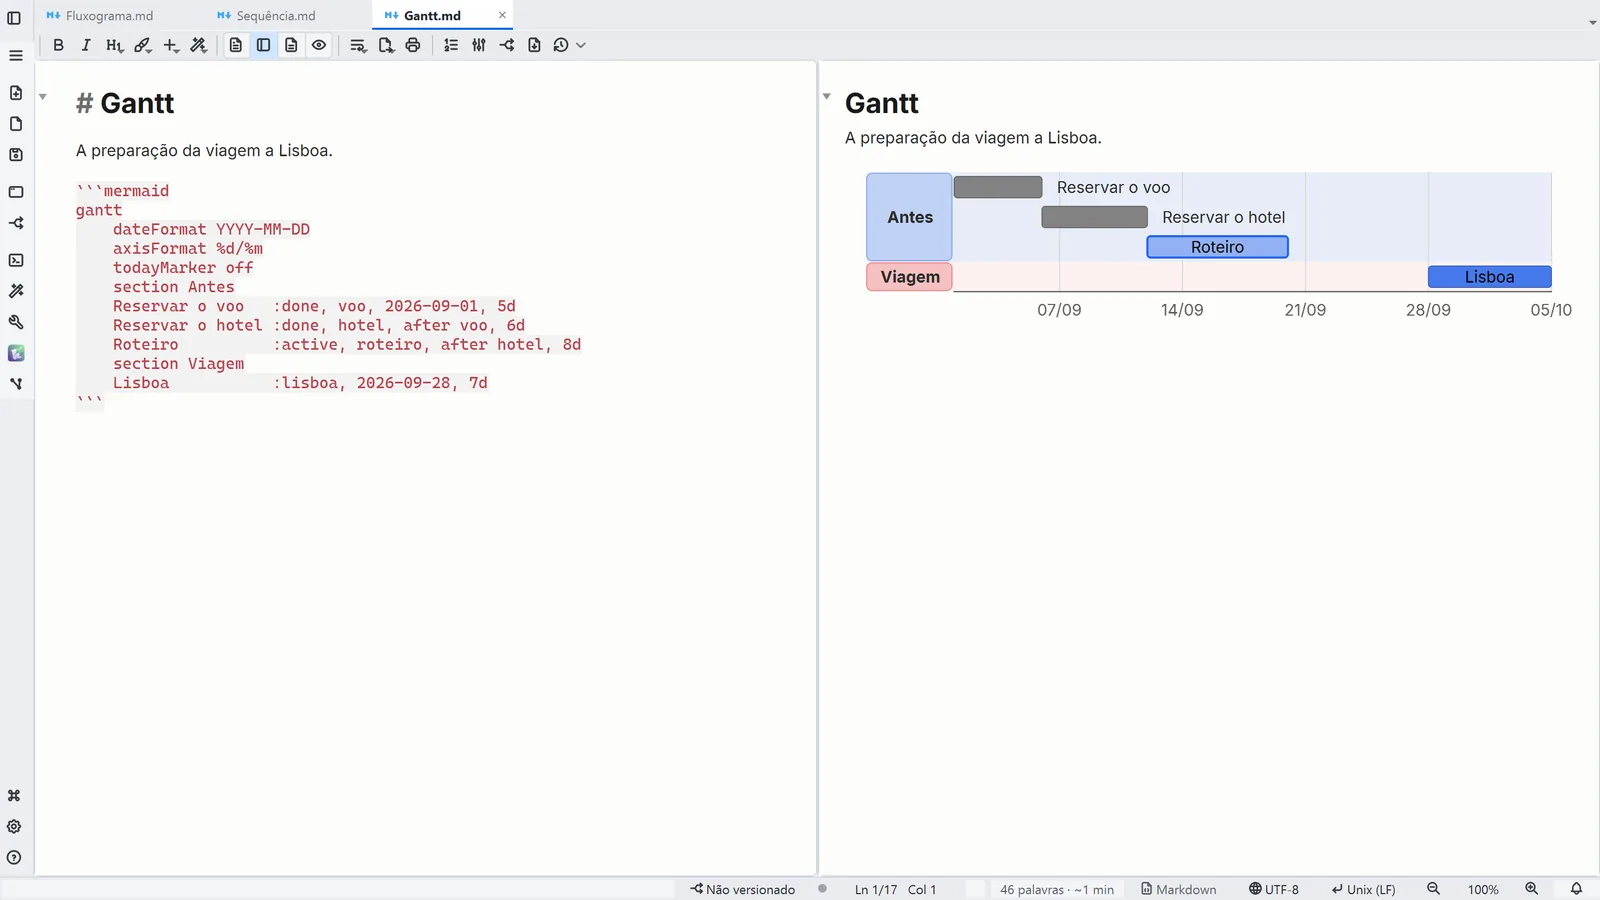
Task: Click the numbered list icon
Action: pyautogui.click(x=451, y=45)
